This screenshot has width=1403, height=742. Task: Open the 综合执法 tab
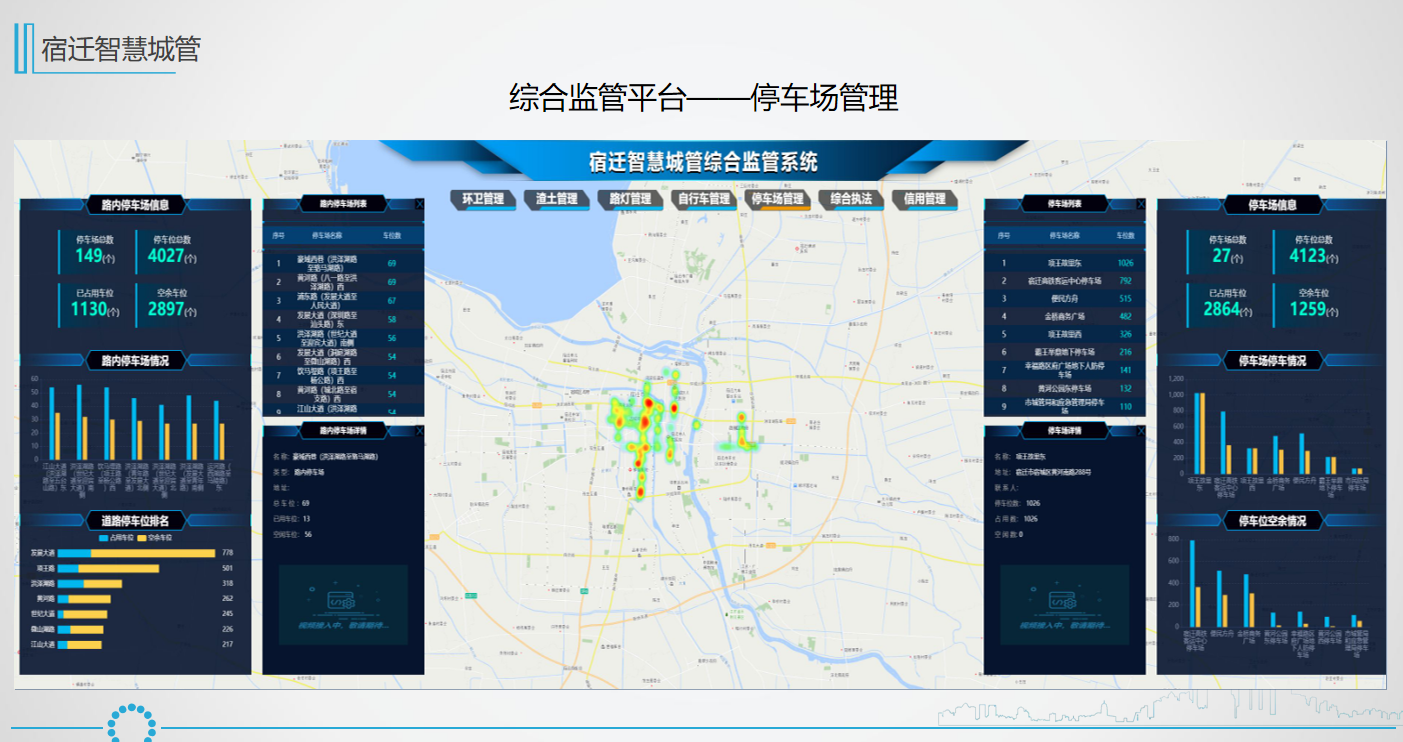click(x=851, y=199)
